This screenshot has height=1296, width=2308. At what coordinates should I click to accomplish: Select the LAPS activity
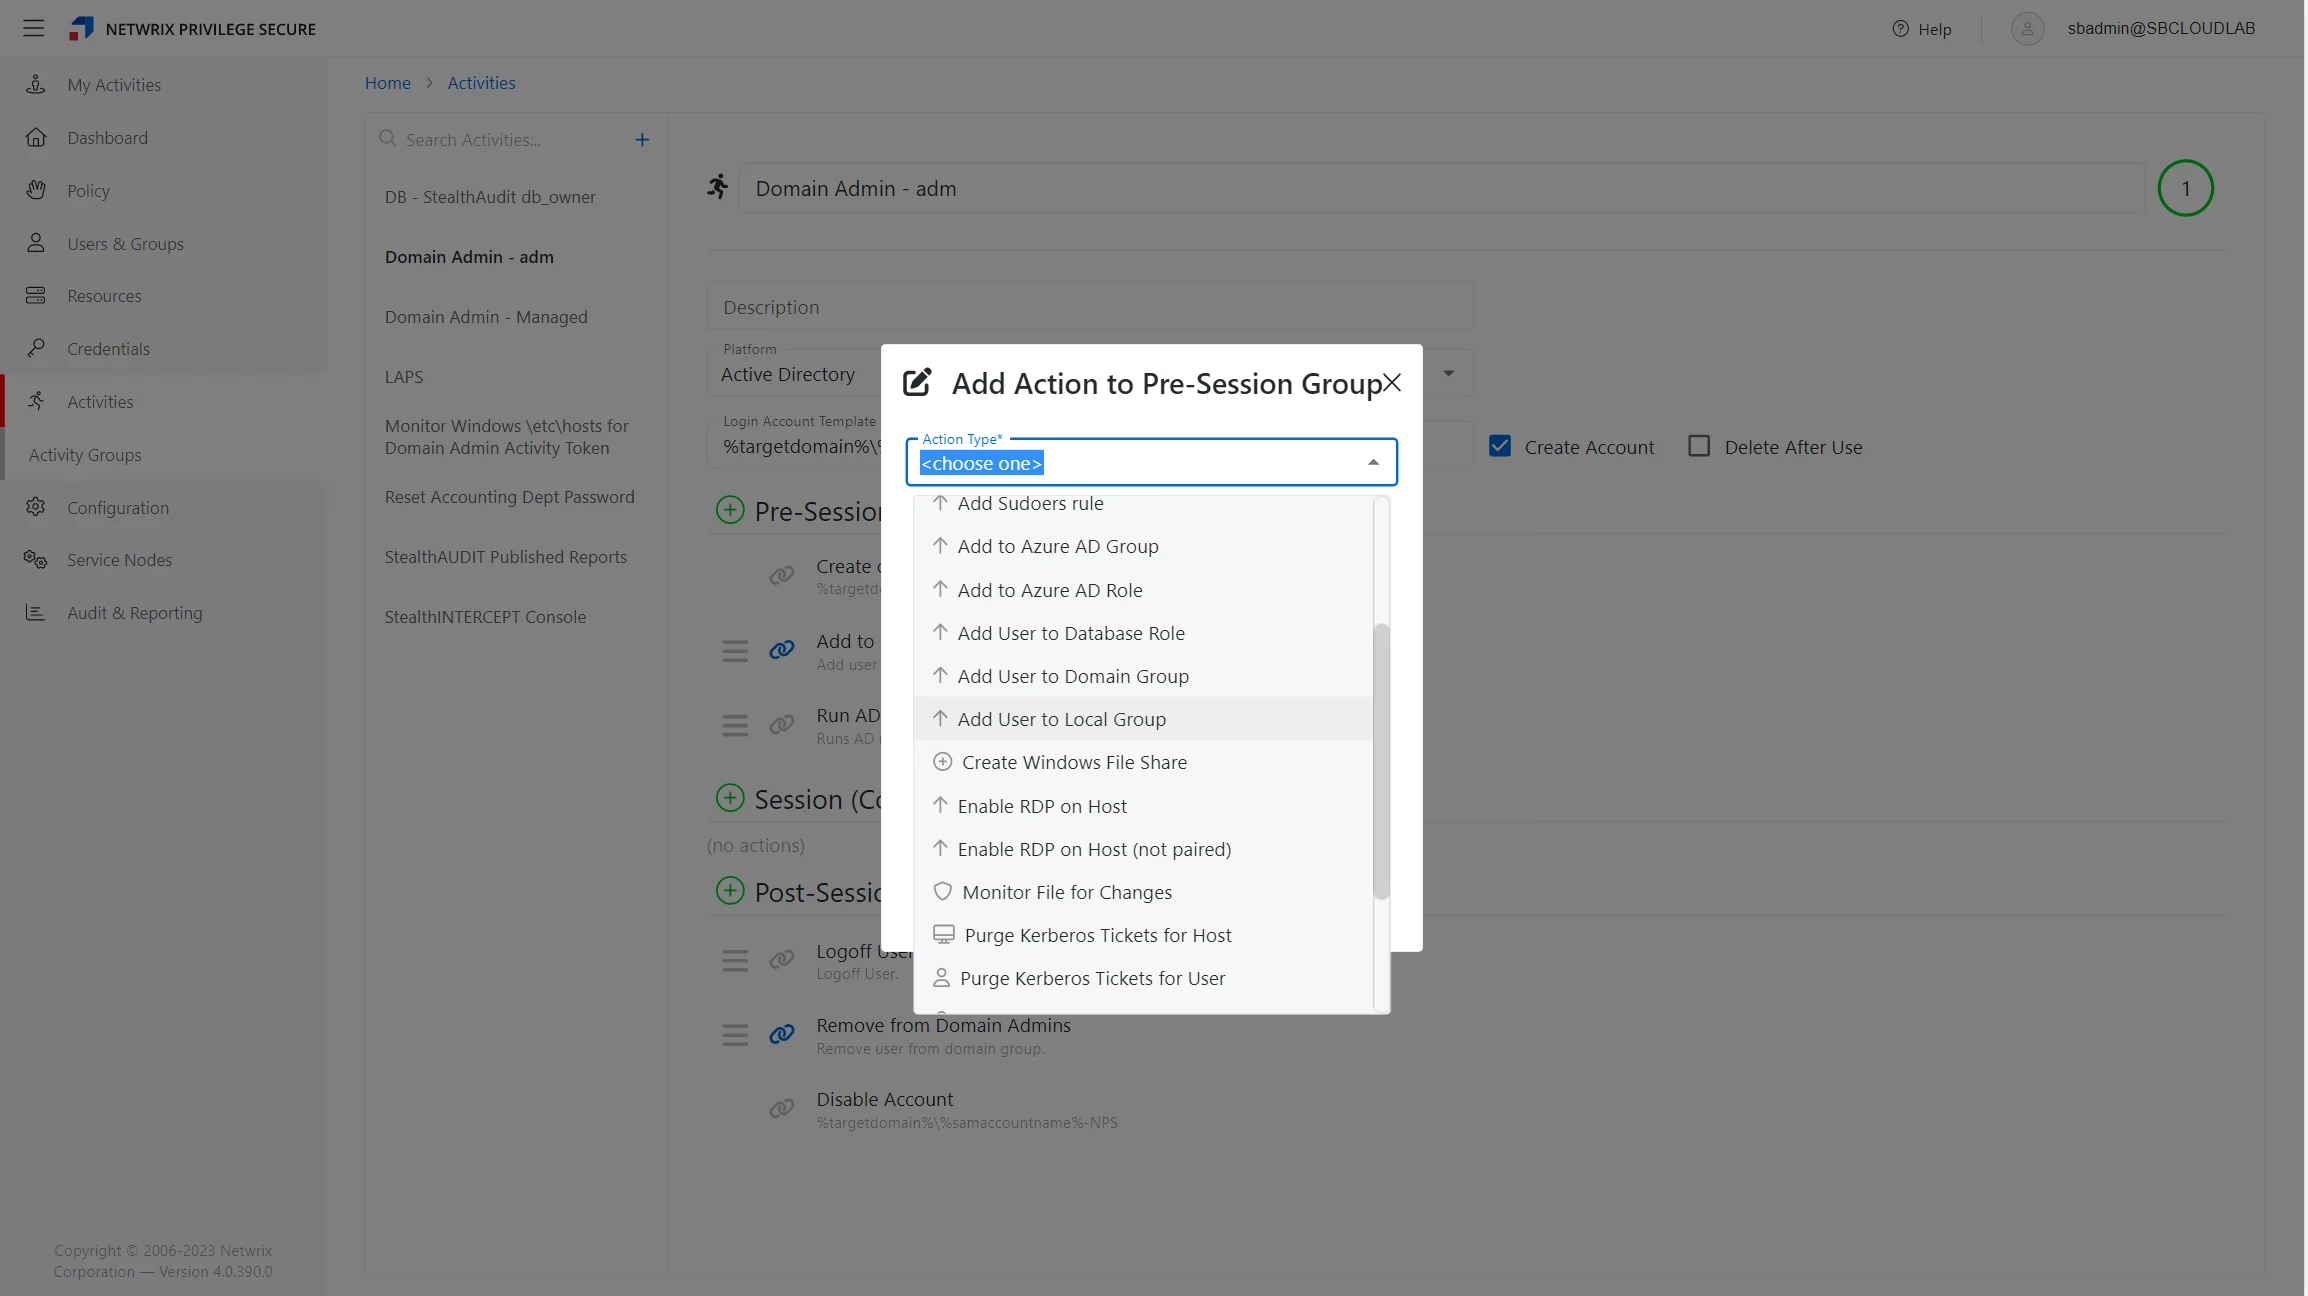tap(404, 377)
